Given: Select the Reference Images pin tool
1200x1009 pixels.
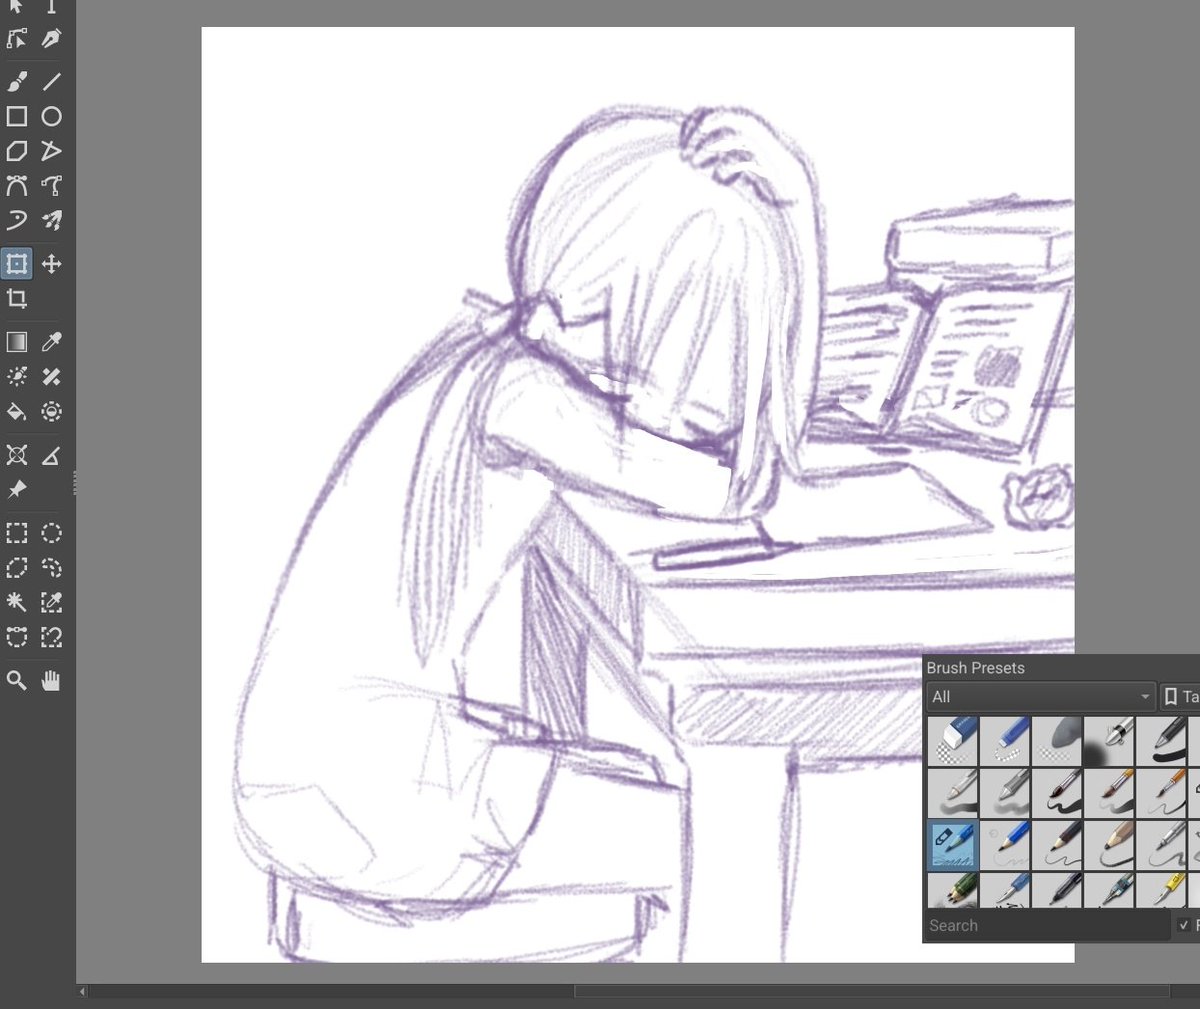Looking at the screenshot, I should pyautogui.click(x=17, y=489).
